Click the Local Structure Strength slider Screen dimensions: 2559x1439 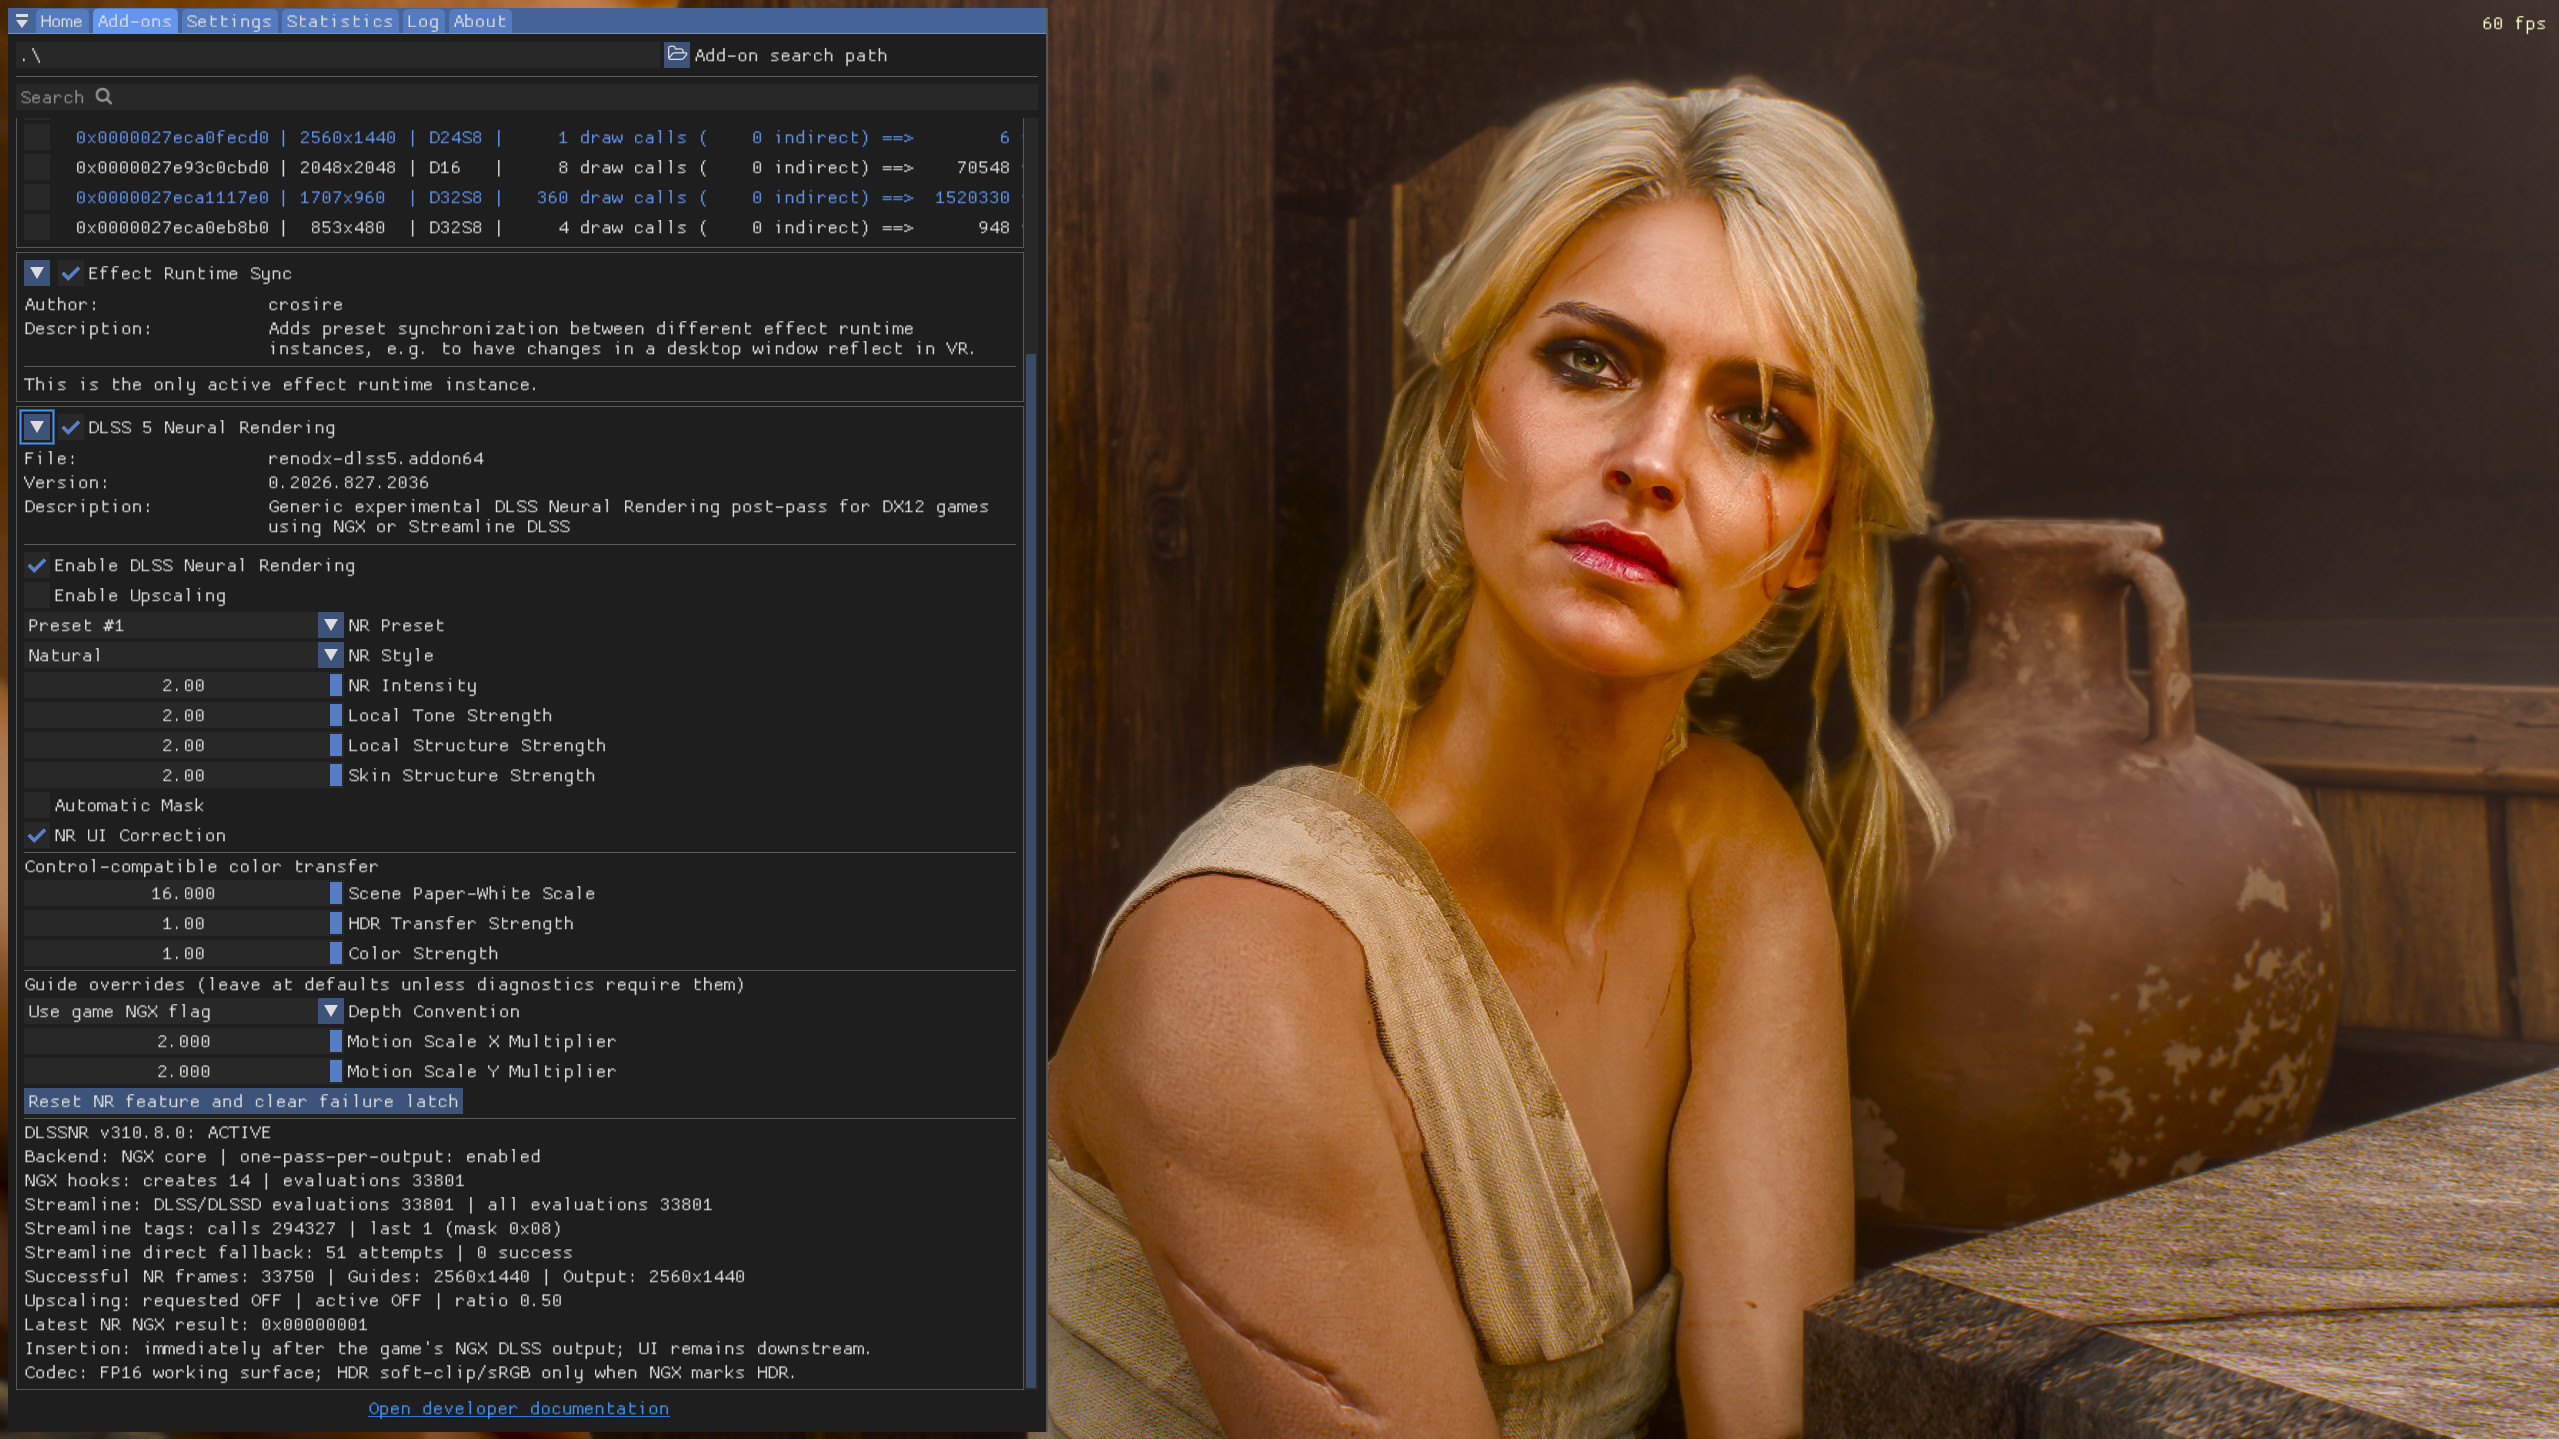184,745
